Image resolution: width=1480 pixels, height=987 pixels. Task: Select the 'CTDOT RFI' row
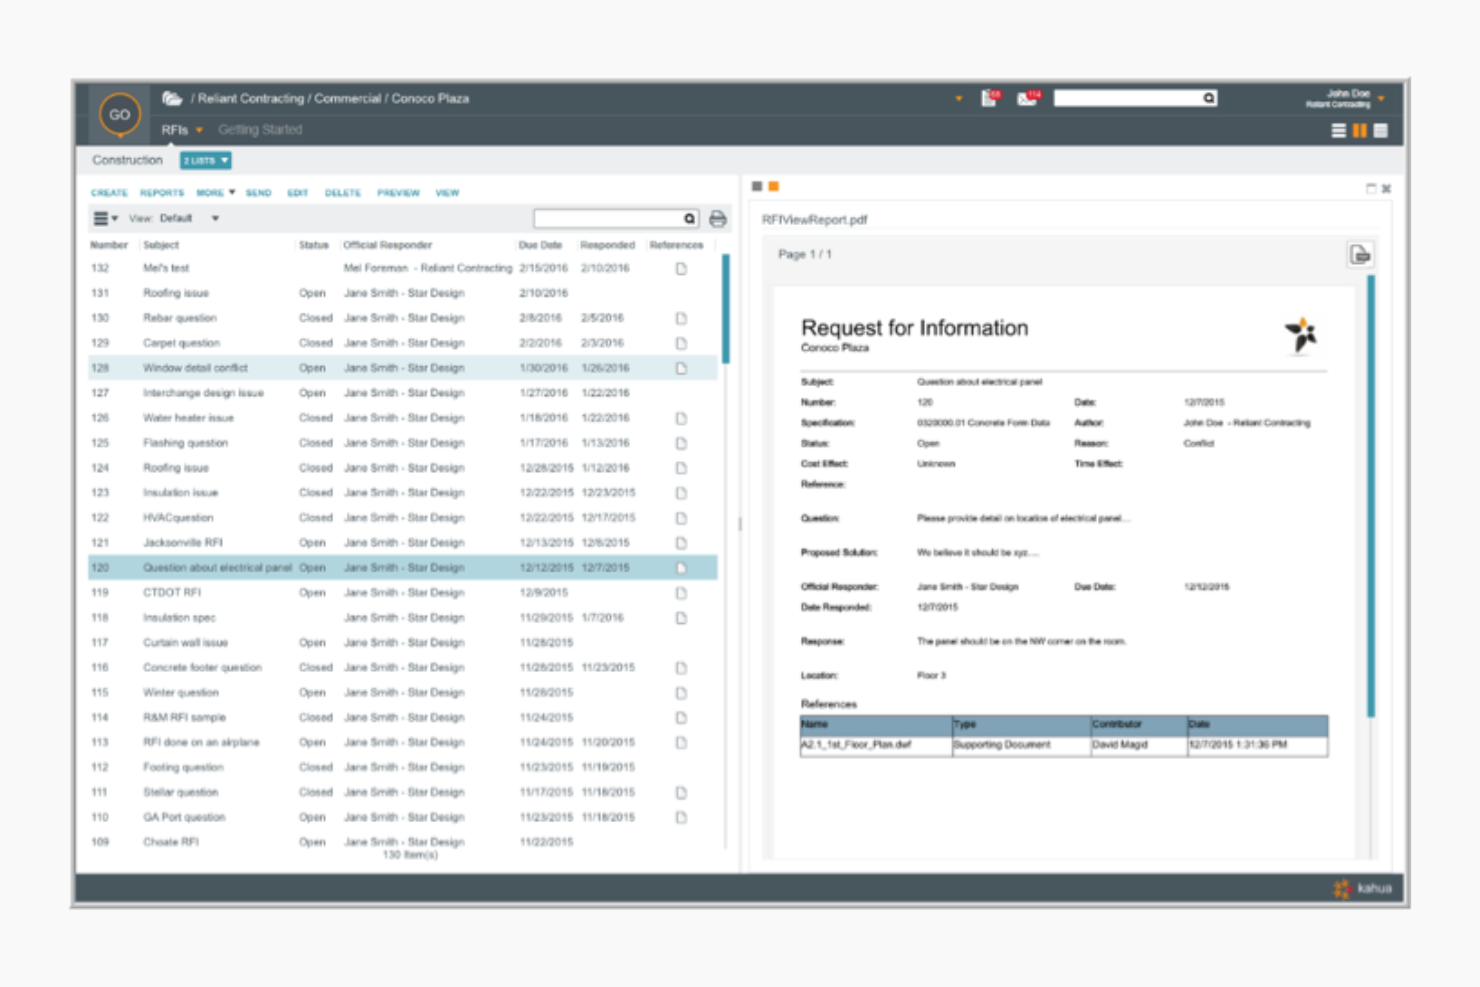click(403, 593)
